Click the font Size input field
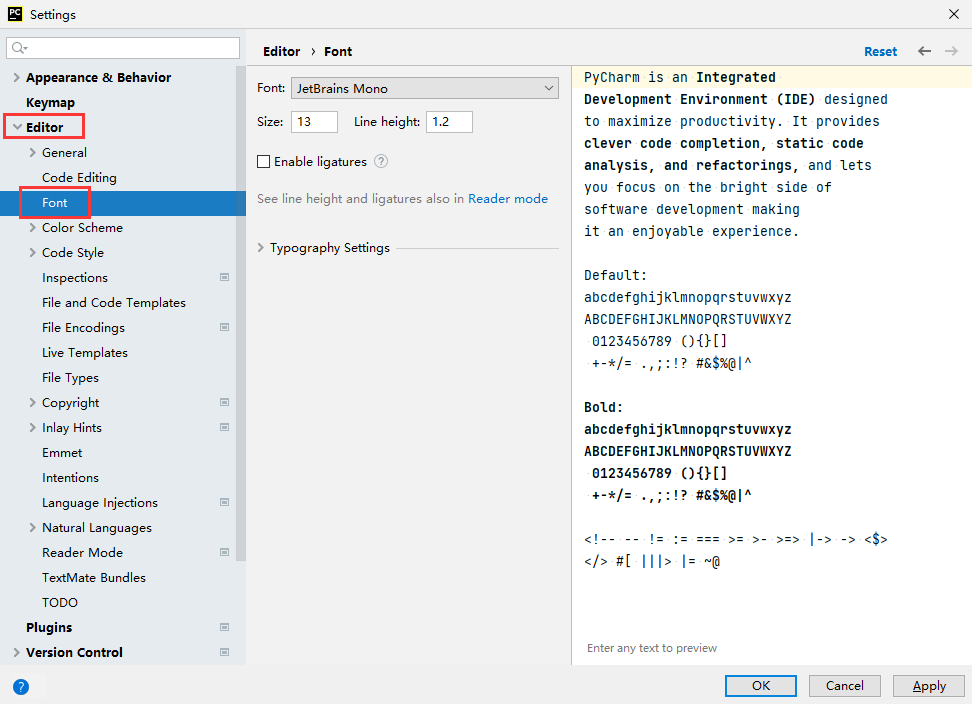Screen dimensions: 972x704 (x=314, y=121)
